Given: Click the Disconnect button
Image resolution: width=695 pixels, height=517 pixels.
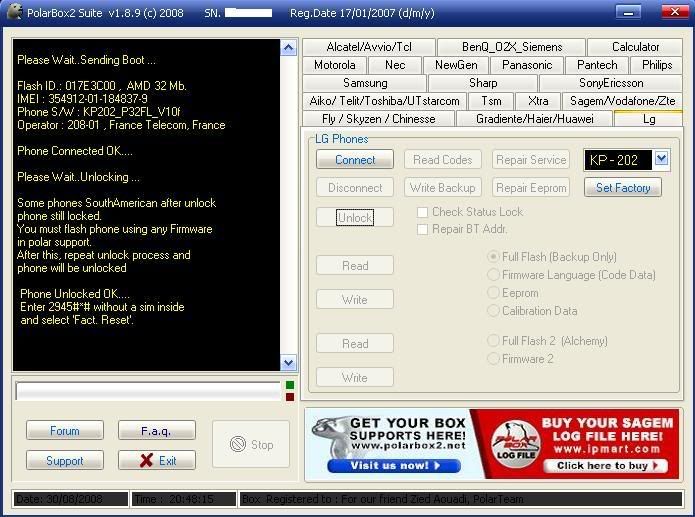Looking at the screenshot, I should point(355,188).
